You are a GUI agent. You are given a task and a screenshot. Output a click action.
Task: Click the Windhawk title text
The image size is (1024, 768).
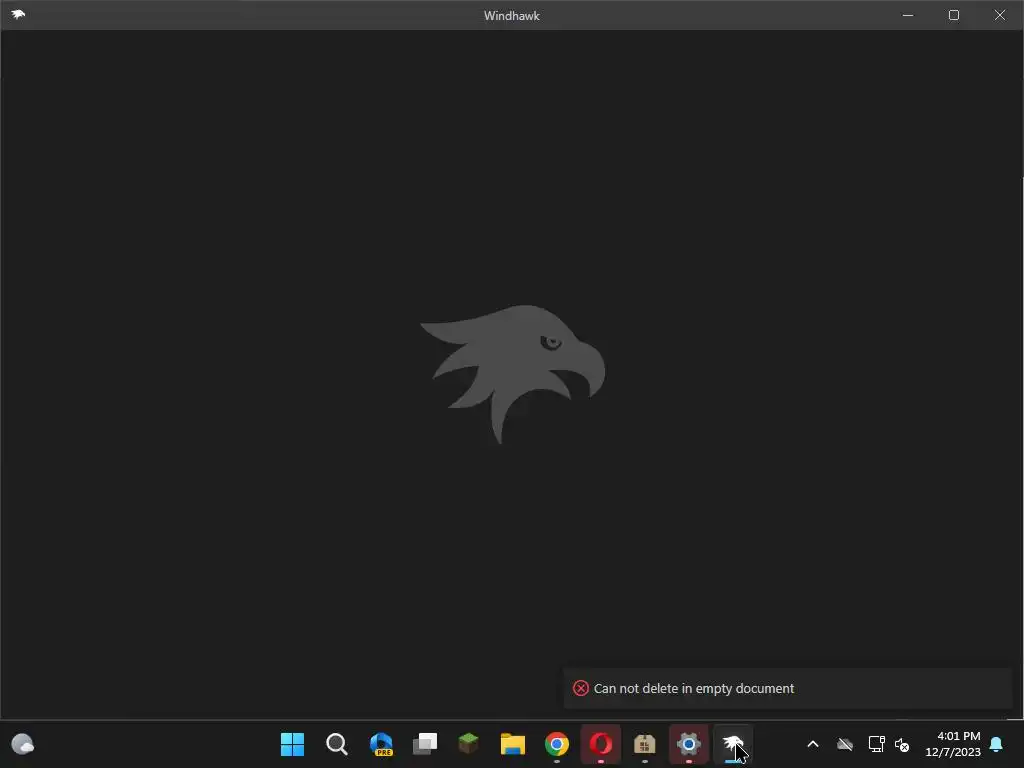tap(512, 16)
